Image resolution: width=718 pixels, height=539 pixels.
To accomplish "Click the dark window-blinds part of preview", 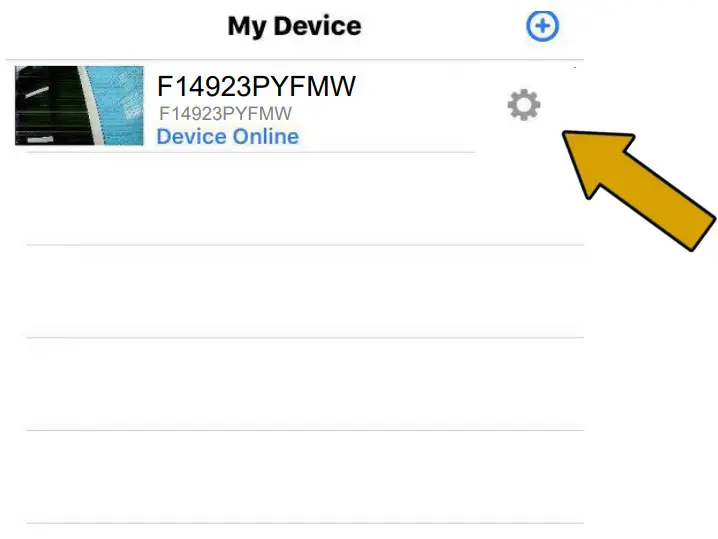I will pyautogui.click(x=48, y=106).
